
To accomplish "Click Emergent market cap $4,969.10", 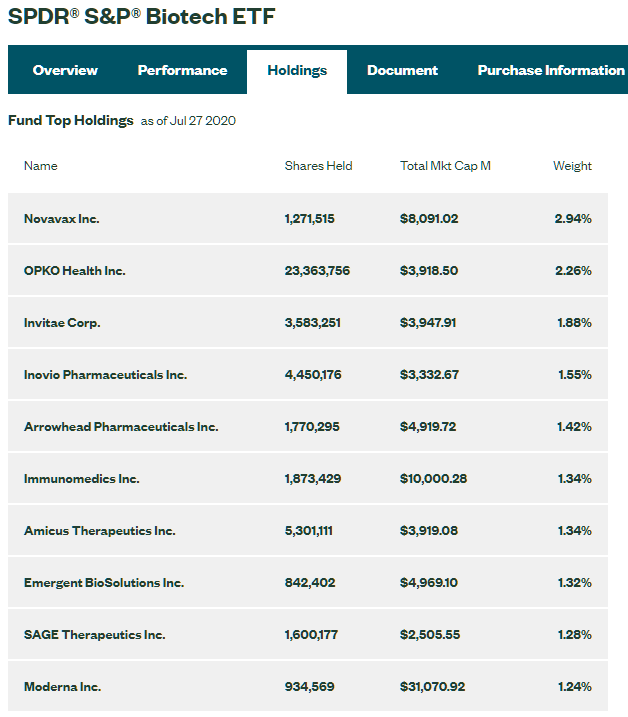I will pos(429,583).
